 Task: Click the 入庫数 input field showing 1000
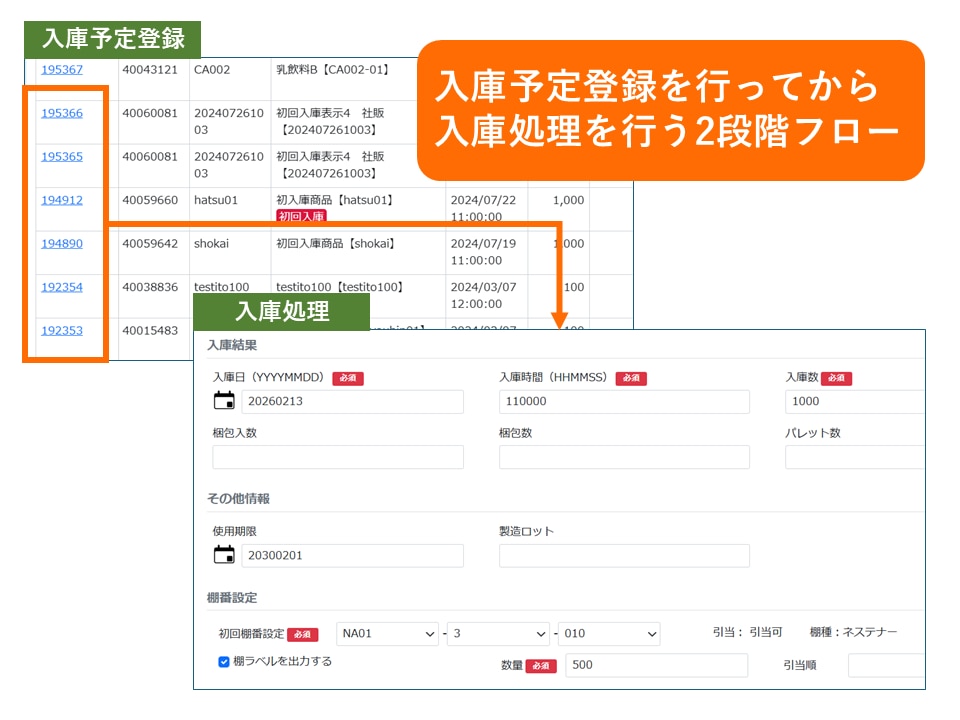point(854,402)
